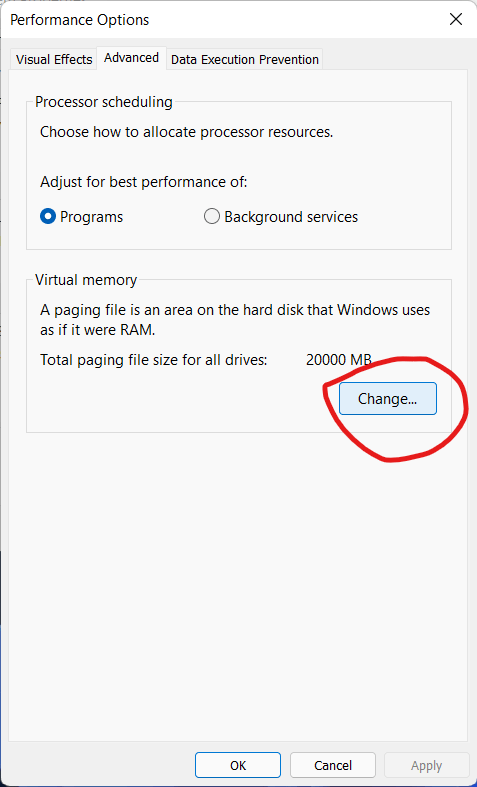Image resolution: width=477 pixels, height=787 pixels.
Task: Click the paging file description paragraph
Action: (235, 320)
